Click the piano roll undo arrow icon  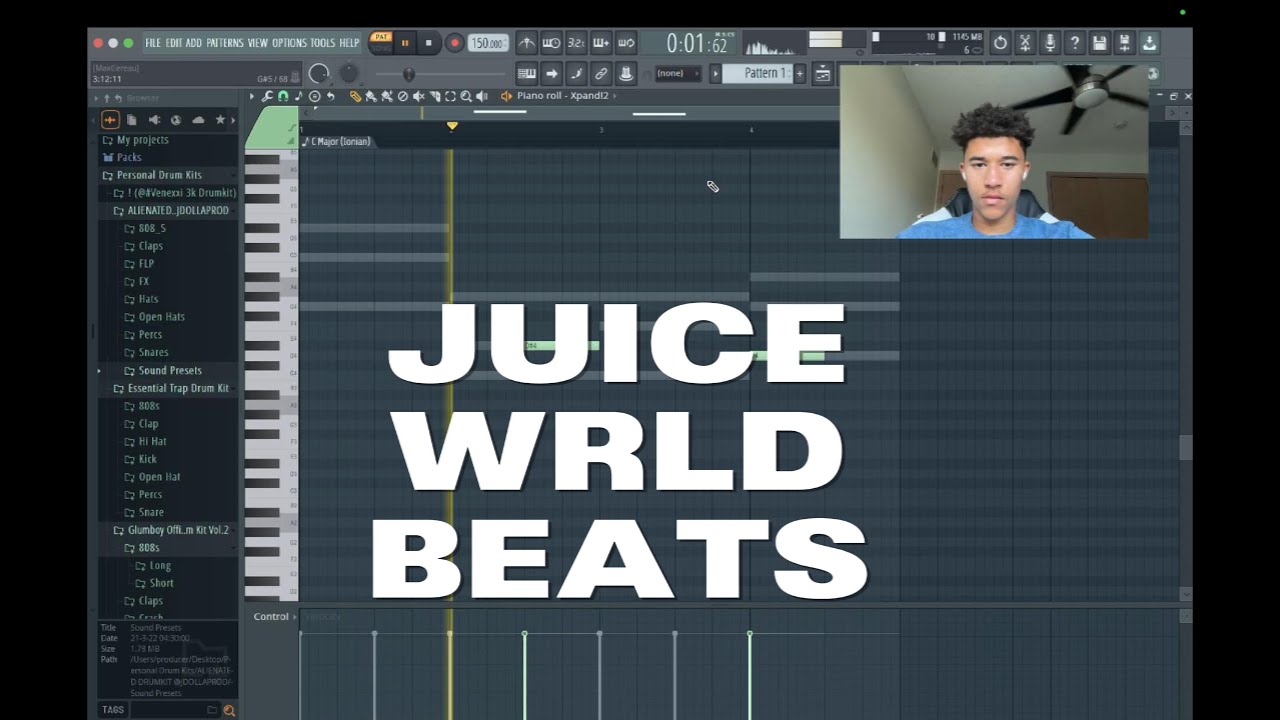point(331,96)
